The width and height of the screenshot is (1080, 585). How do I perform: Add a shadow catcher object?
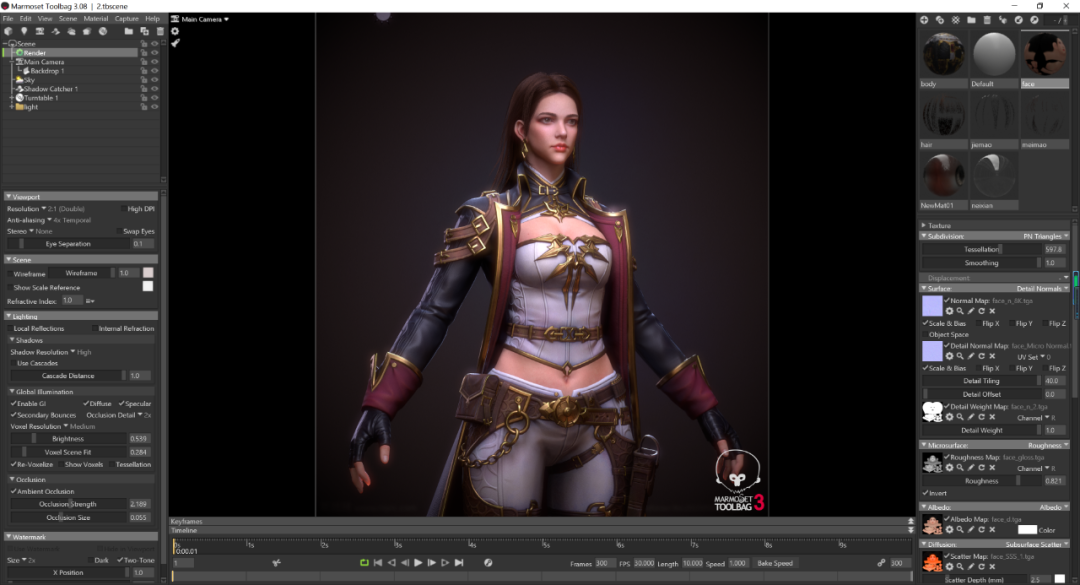pyautogui.click(x=56, y=31)
